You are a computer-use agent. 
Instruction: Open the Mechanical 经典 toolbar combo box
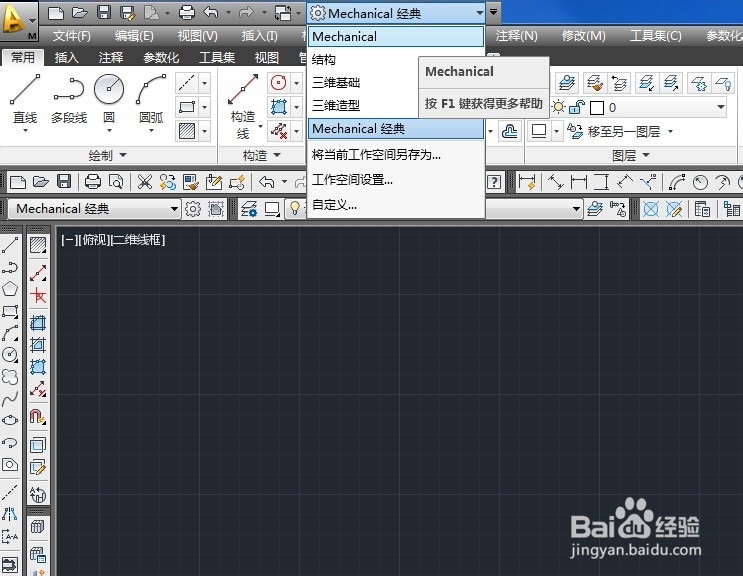(x=95, y=208)
